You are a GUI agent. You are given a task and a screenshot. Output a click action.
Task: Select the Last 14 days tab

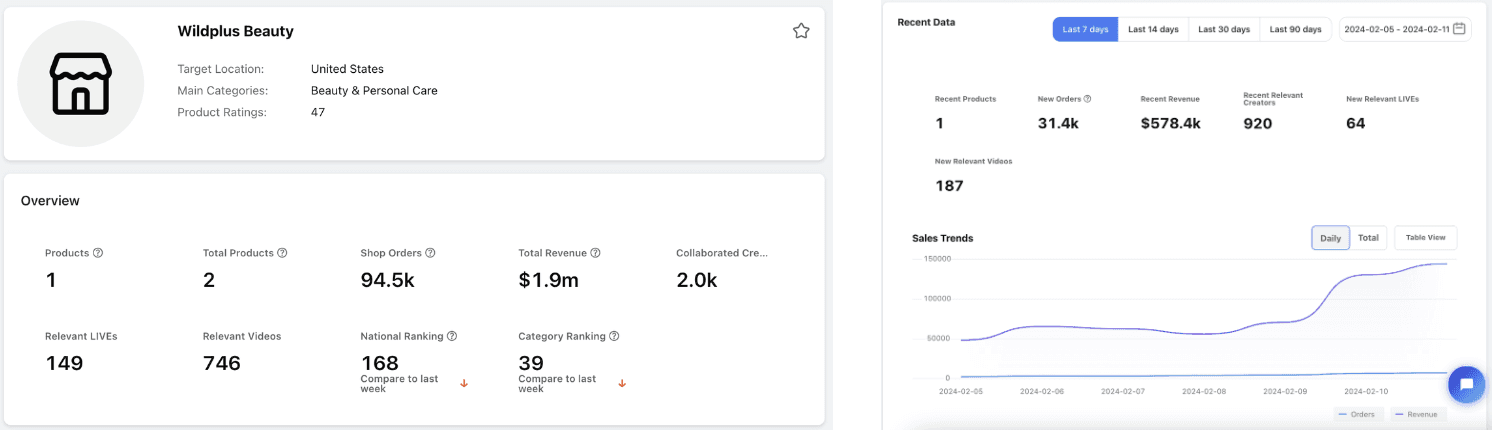1153,29
